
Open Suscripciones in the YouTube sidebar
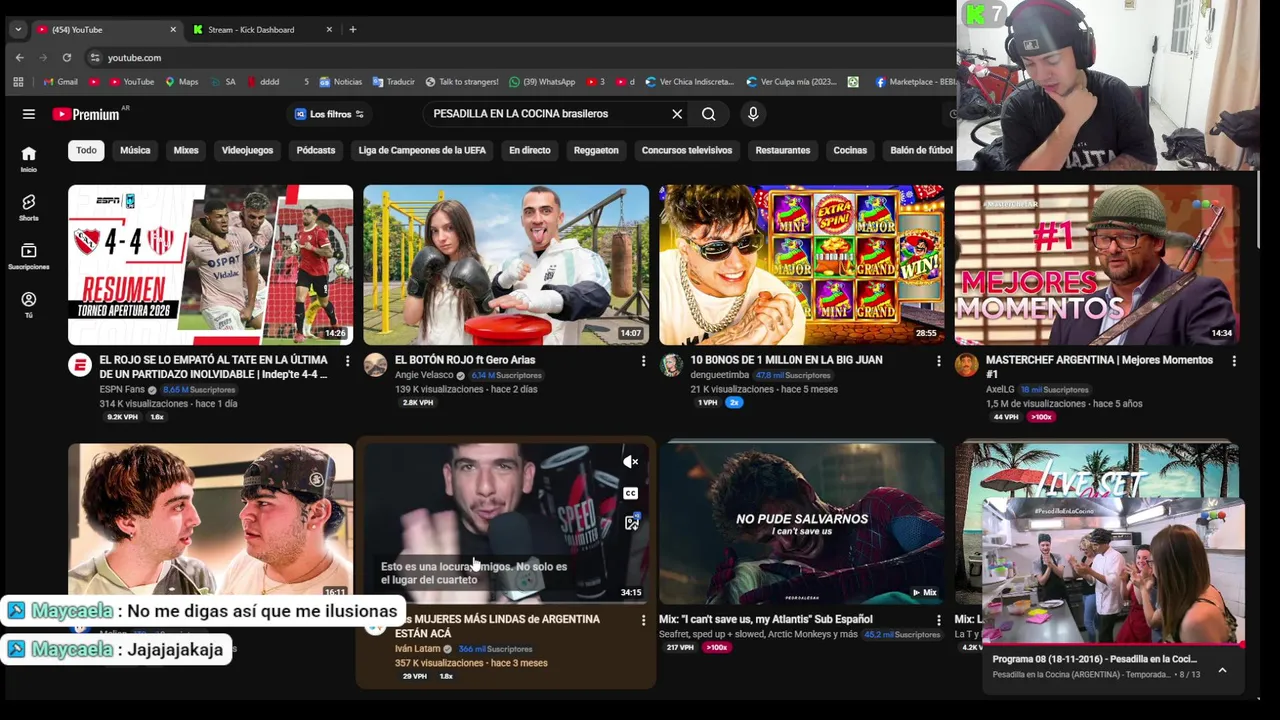(x=29, y=256)
